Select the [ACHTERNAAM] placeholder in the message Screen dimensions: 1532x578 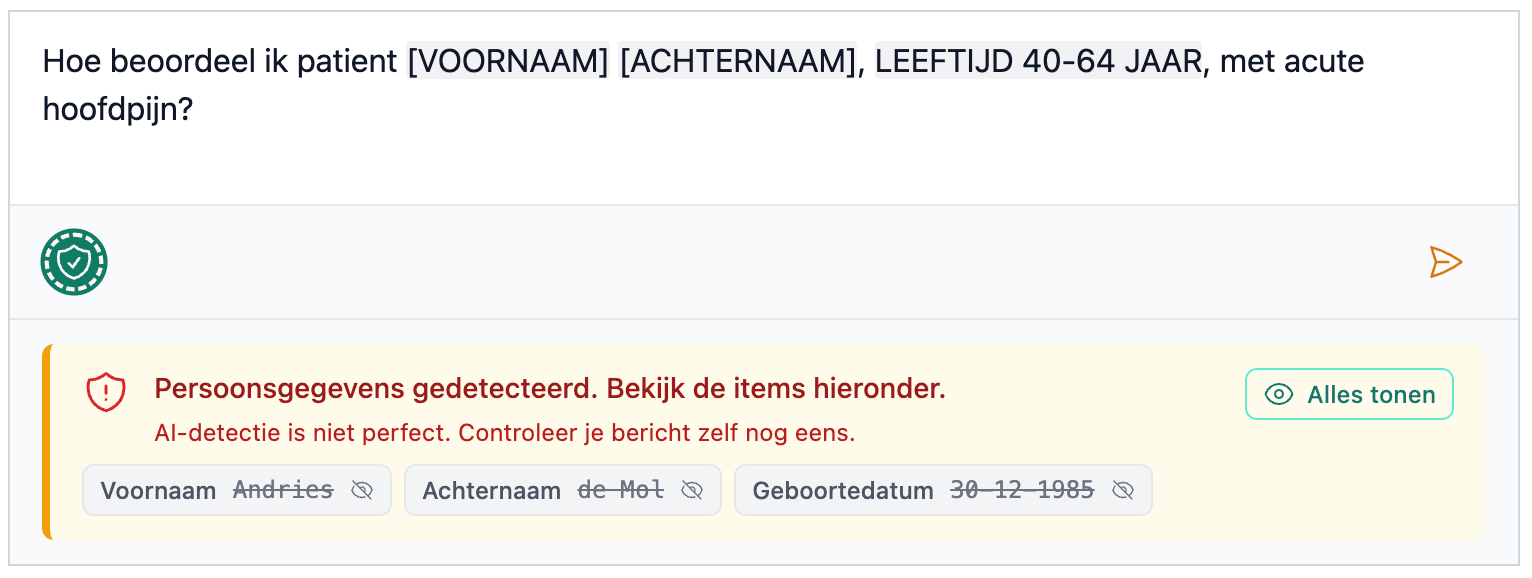tap(738, 61)
